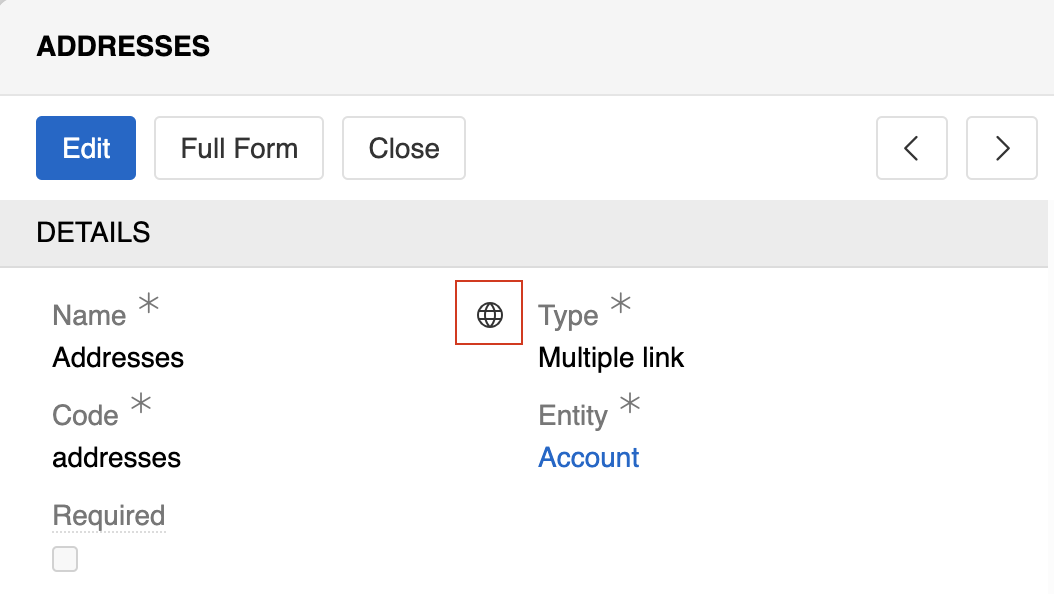This screenshot has height=594, width=1054.
Task: Go to the previous record arrow
Action: tap(911, 148)
